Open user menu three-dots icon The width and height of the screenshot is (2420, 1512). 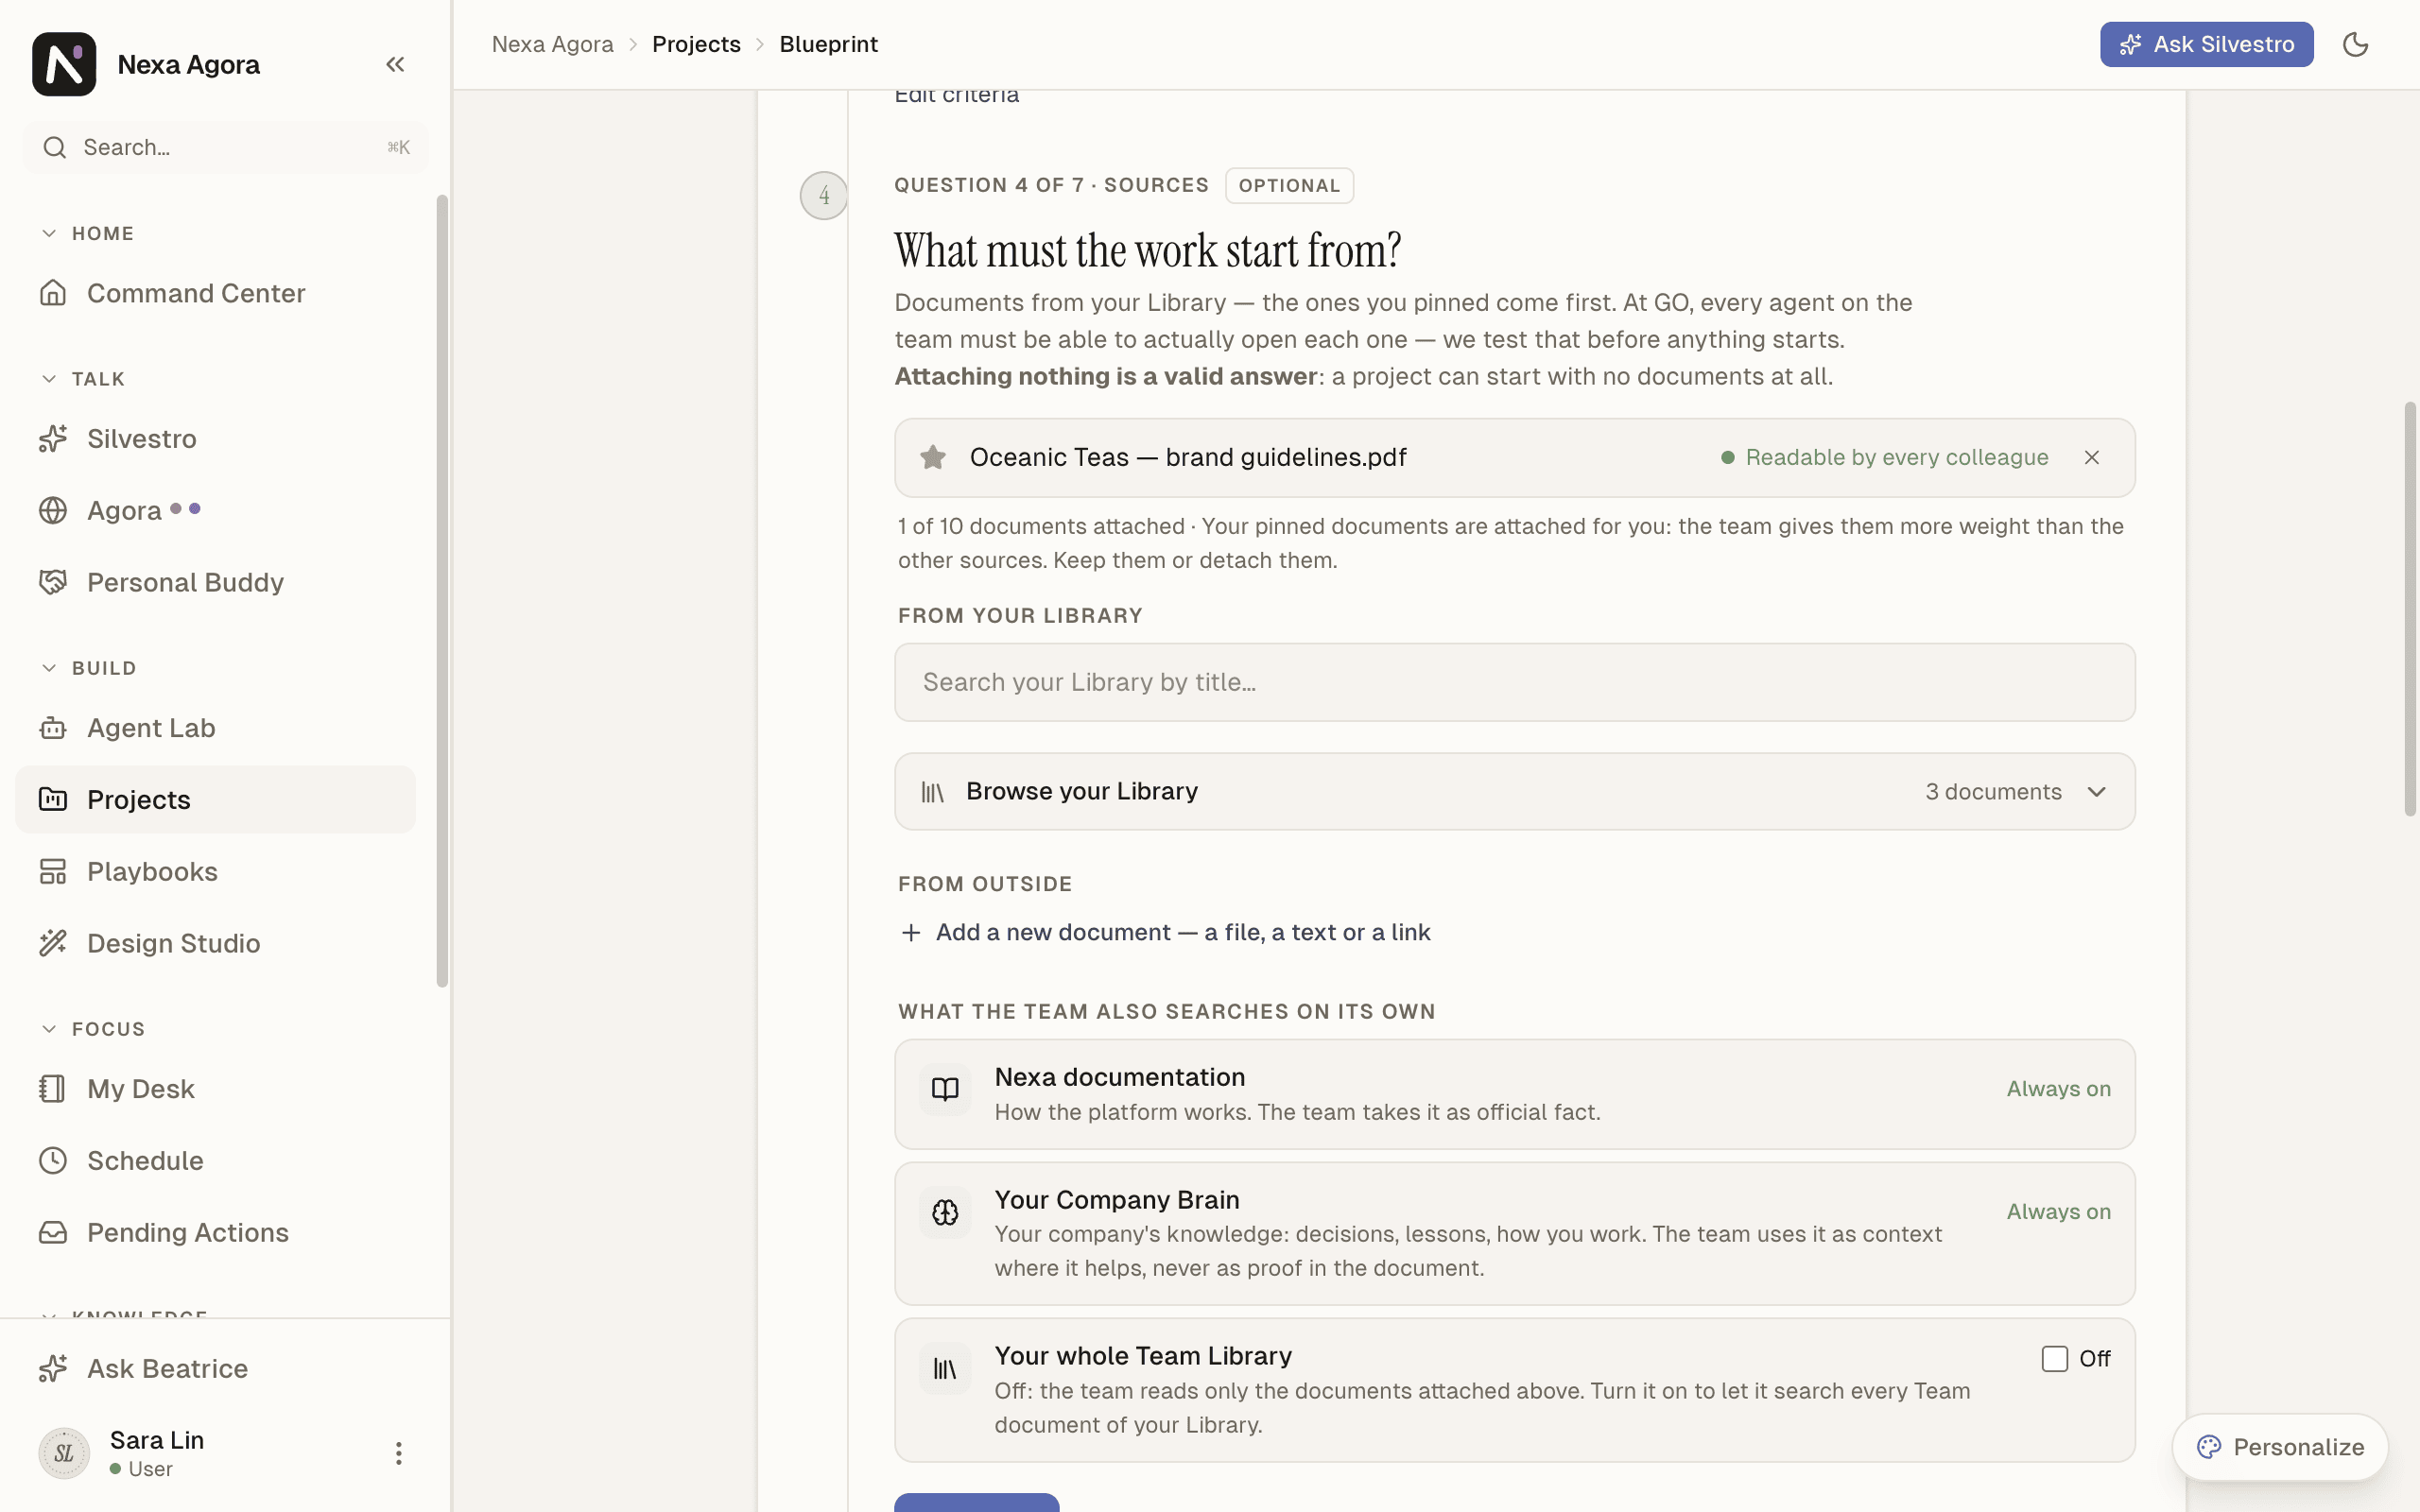click(398, 1453)
